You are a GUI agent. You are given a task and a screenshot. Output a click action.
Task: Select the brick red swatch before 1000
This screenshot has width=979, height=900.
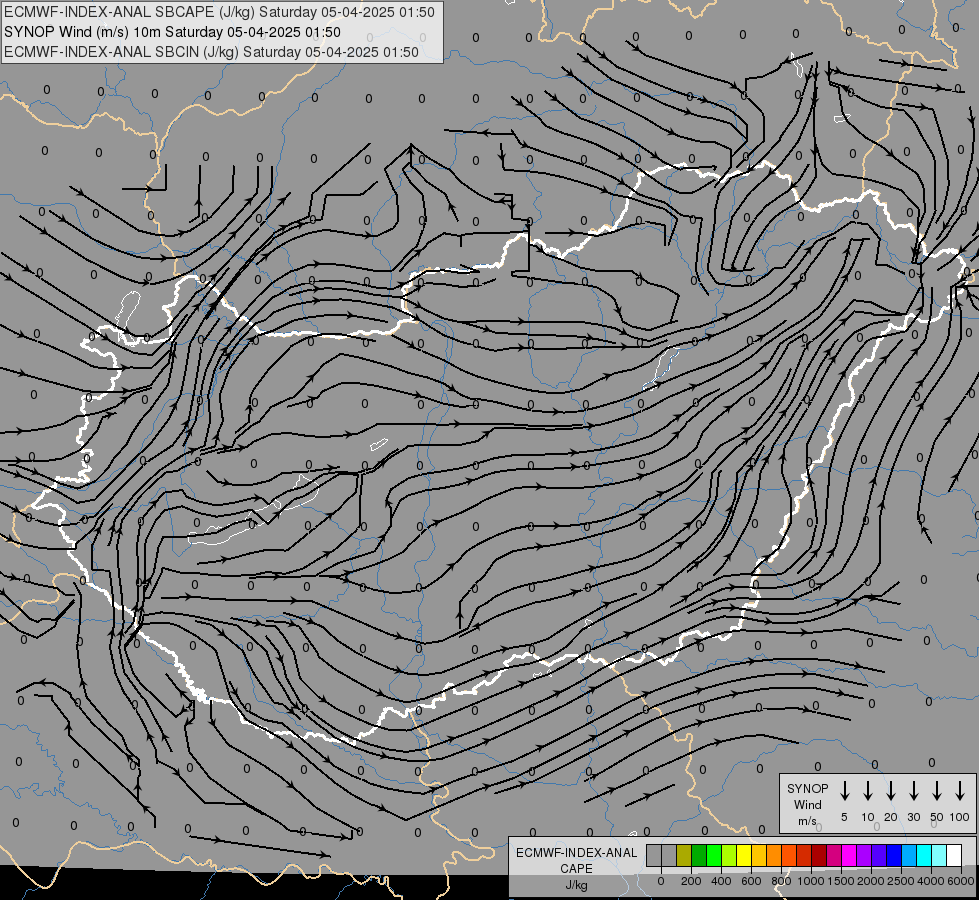click(804, 855)
